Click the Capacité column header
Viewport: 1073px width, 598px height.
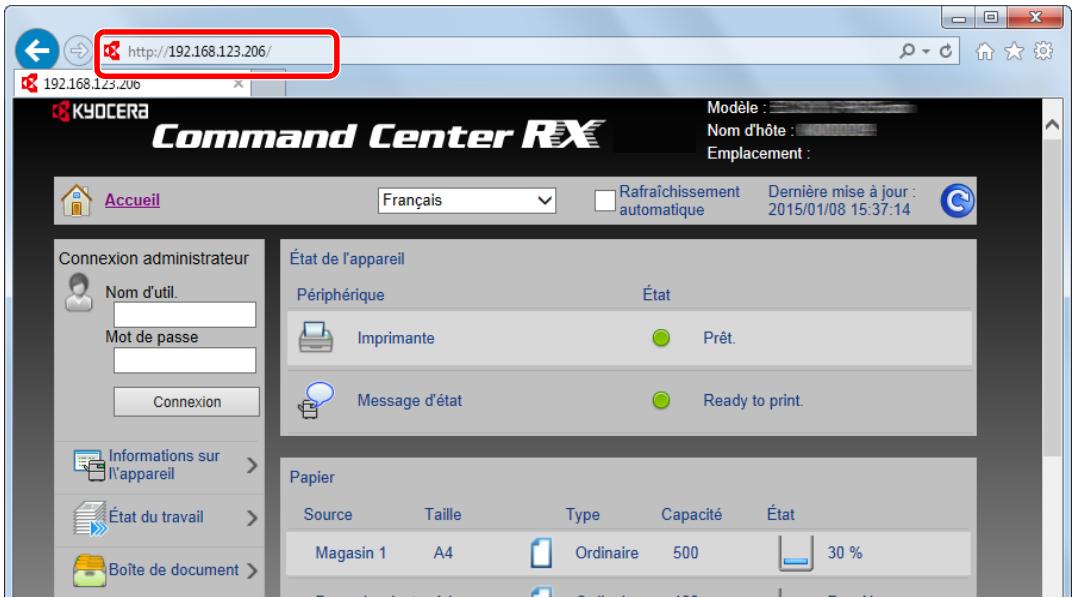pos(691,515)
